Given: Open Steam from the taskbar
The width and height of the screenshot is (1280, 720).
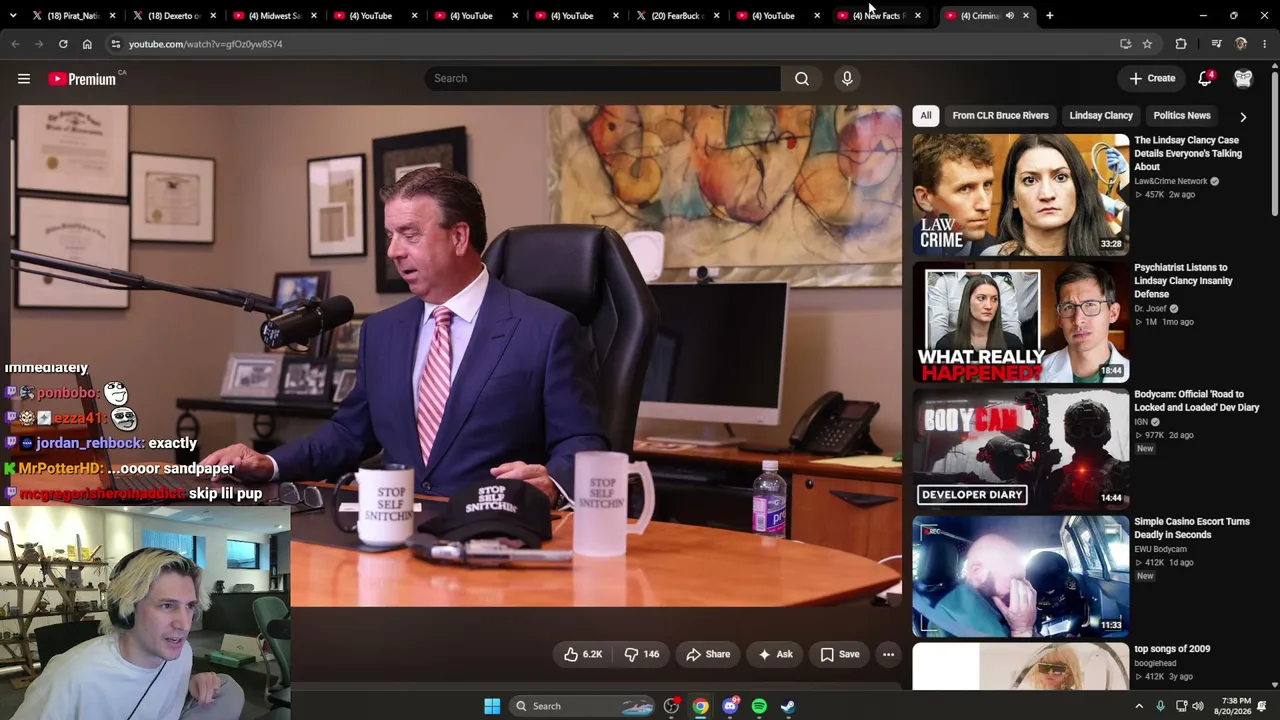Looking at the screenshot, I should [x=788, y=706].
